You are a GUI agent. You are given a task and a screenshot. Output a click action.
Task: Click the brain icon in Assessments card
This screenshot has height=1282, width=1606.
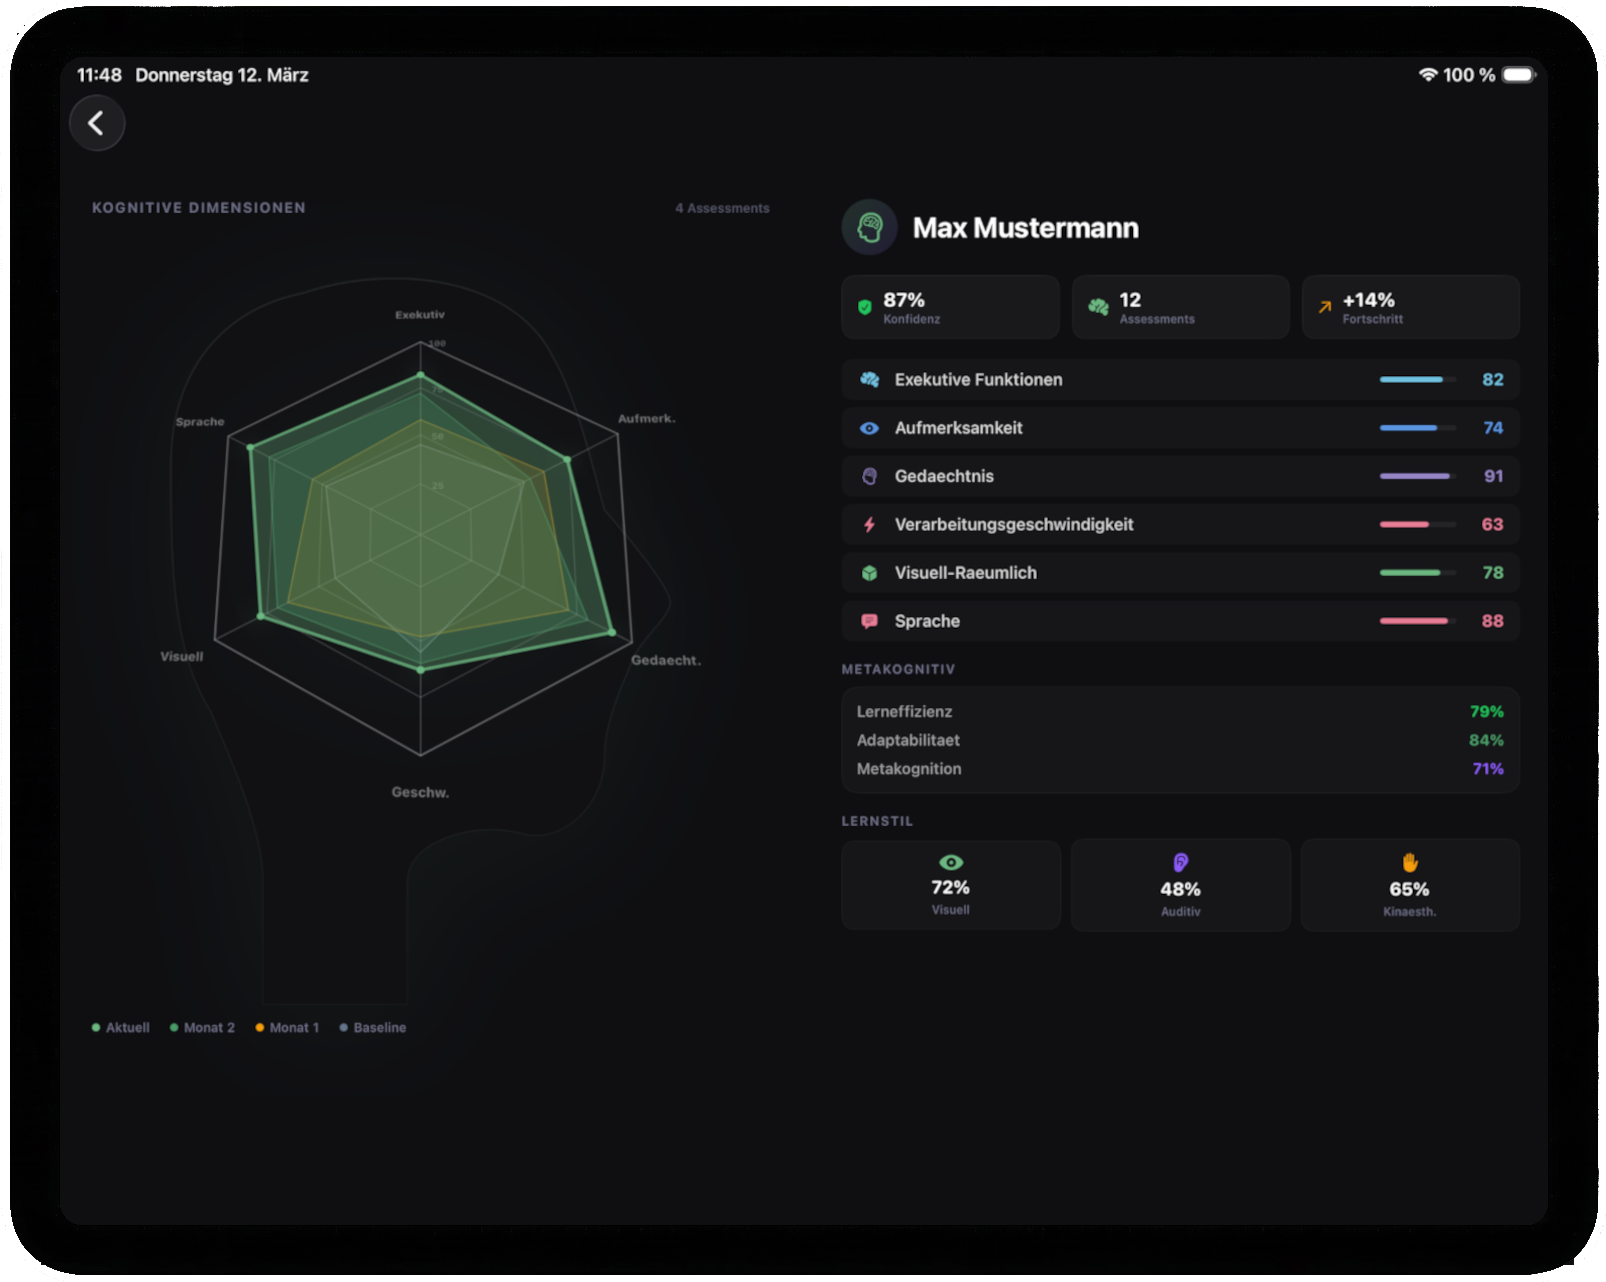(1098, 307)
